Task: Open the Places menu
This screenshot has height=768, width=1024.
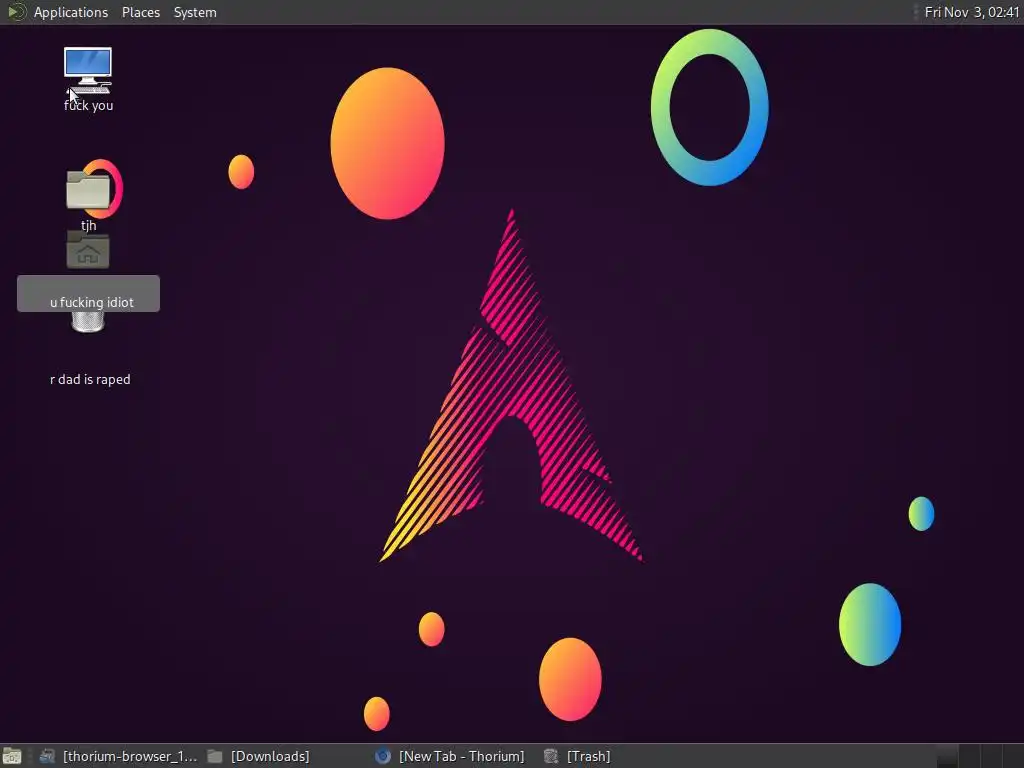Action: click(140, 12)
